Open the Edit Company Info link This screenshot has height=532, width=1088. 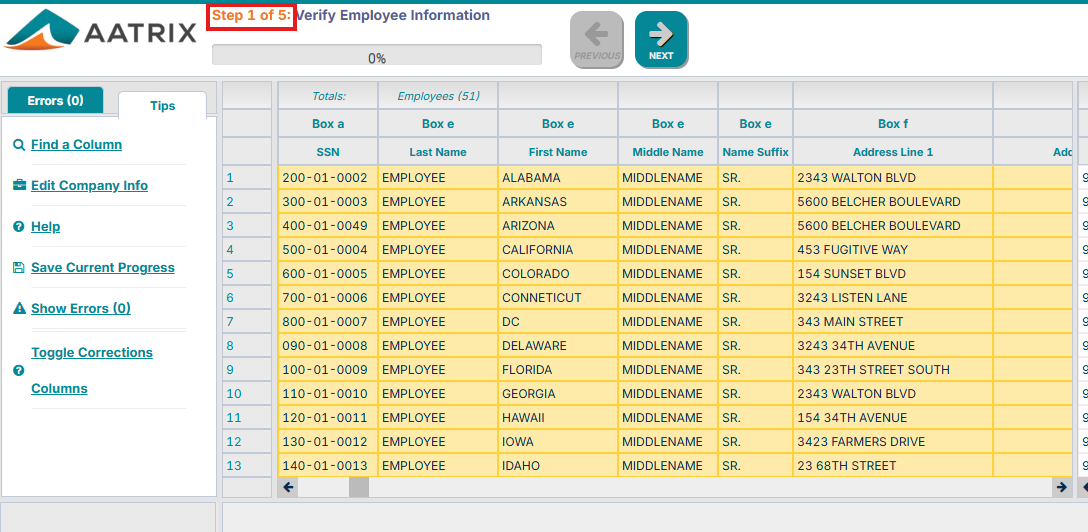pos(90,185)
